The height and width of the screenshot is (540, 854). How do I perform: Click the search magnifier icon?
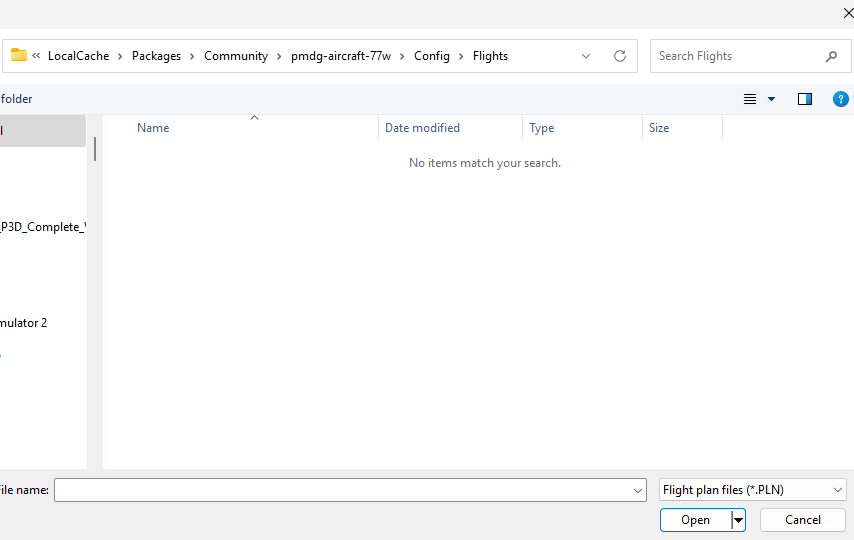[x=831, y=56]
